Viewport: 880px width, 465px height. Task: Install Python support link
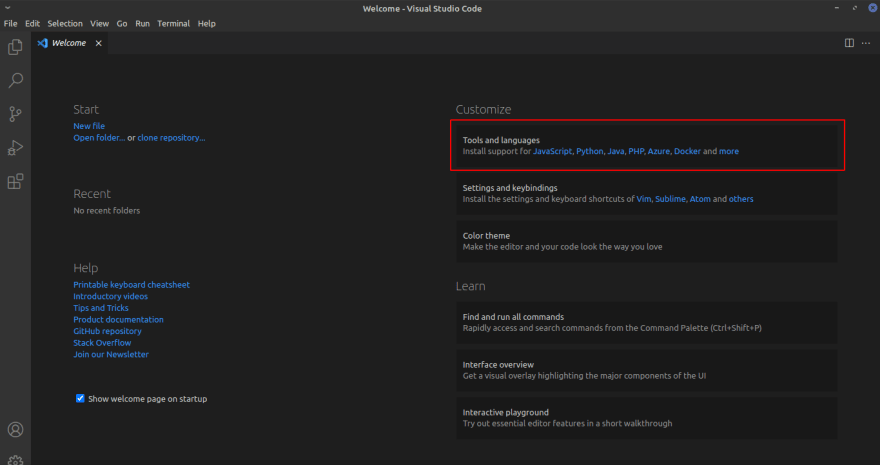pyautogui.click(x=589, y=151)
